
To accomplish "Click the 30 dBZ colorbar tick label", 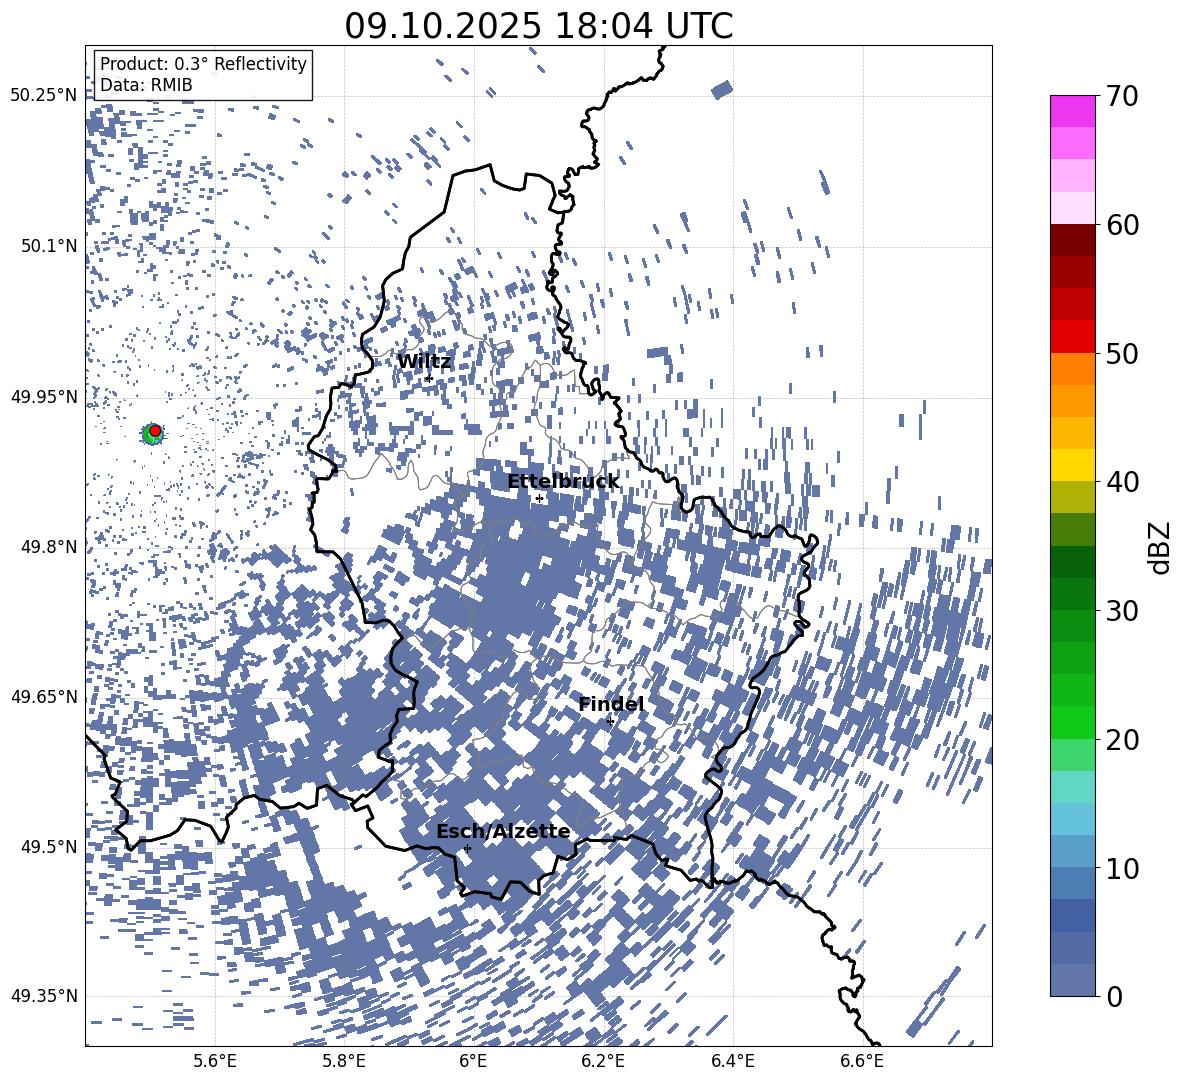I will point(1122,610).
